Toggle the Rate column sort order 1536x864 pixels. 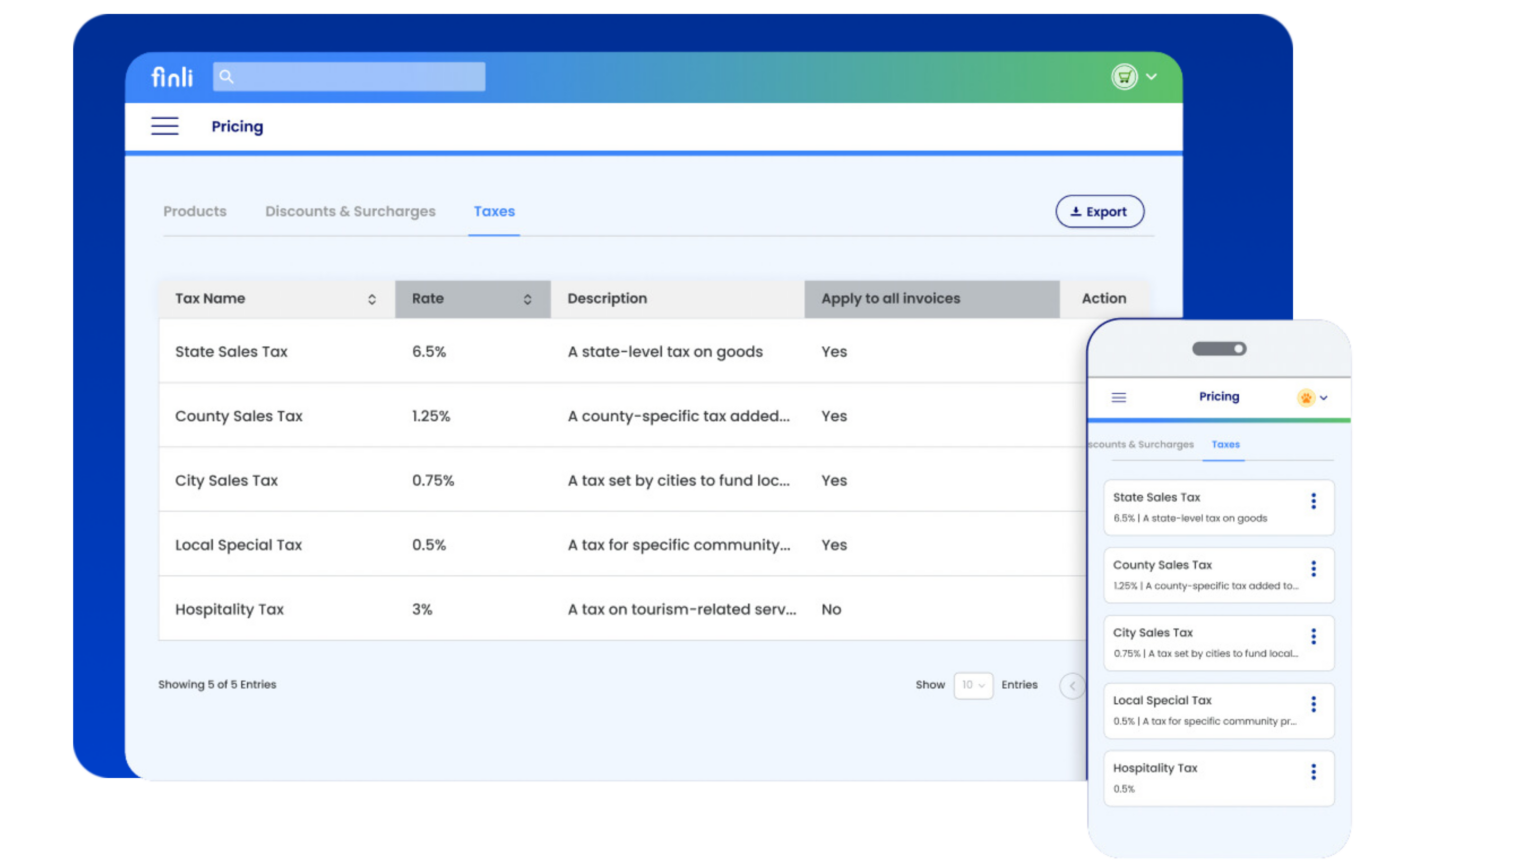(527, 298)
